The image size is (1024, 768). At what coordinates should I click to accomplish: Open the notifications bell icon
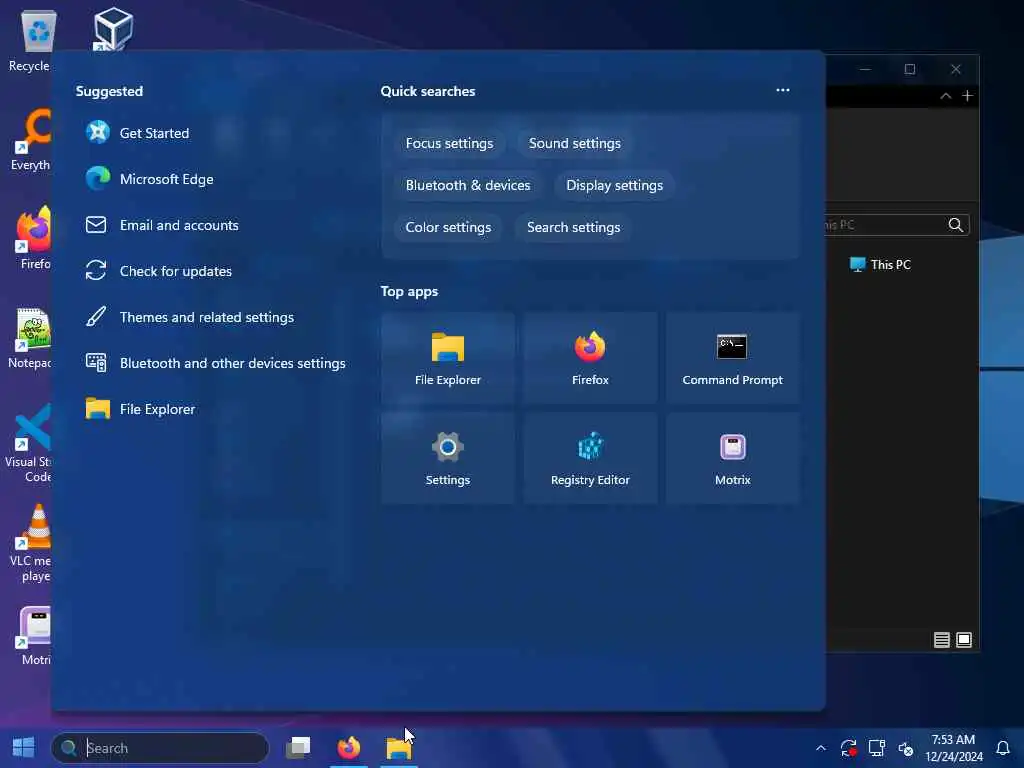pyautogui.click(x=1003, y=748)
